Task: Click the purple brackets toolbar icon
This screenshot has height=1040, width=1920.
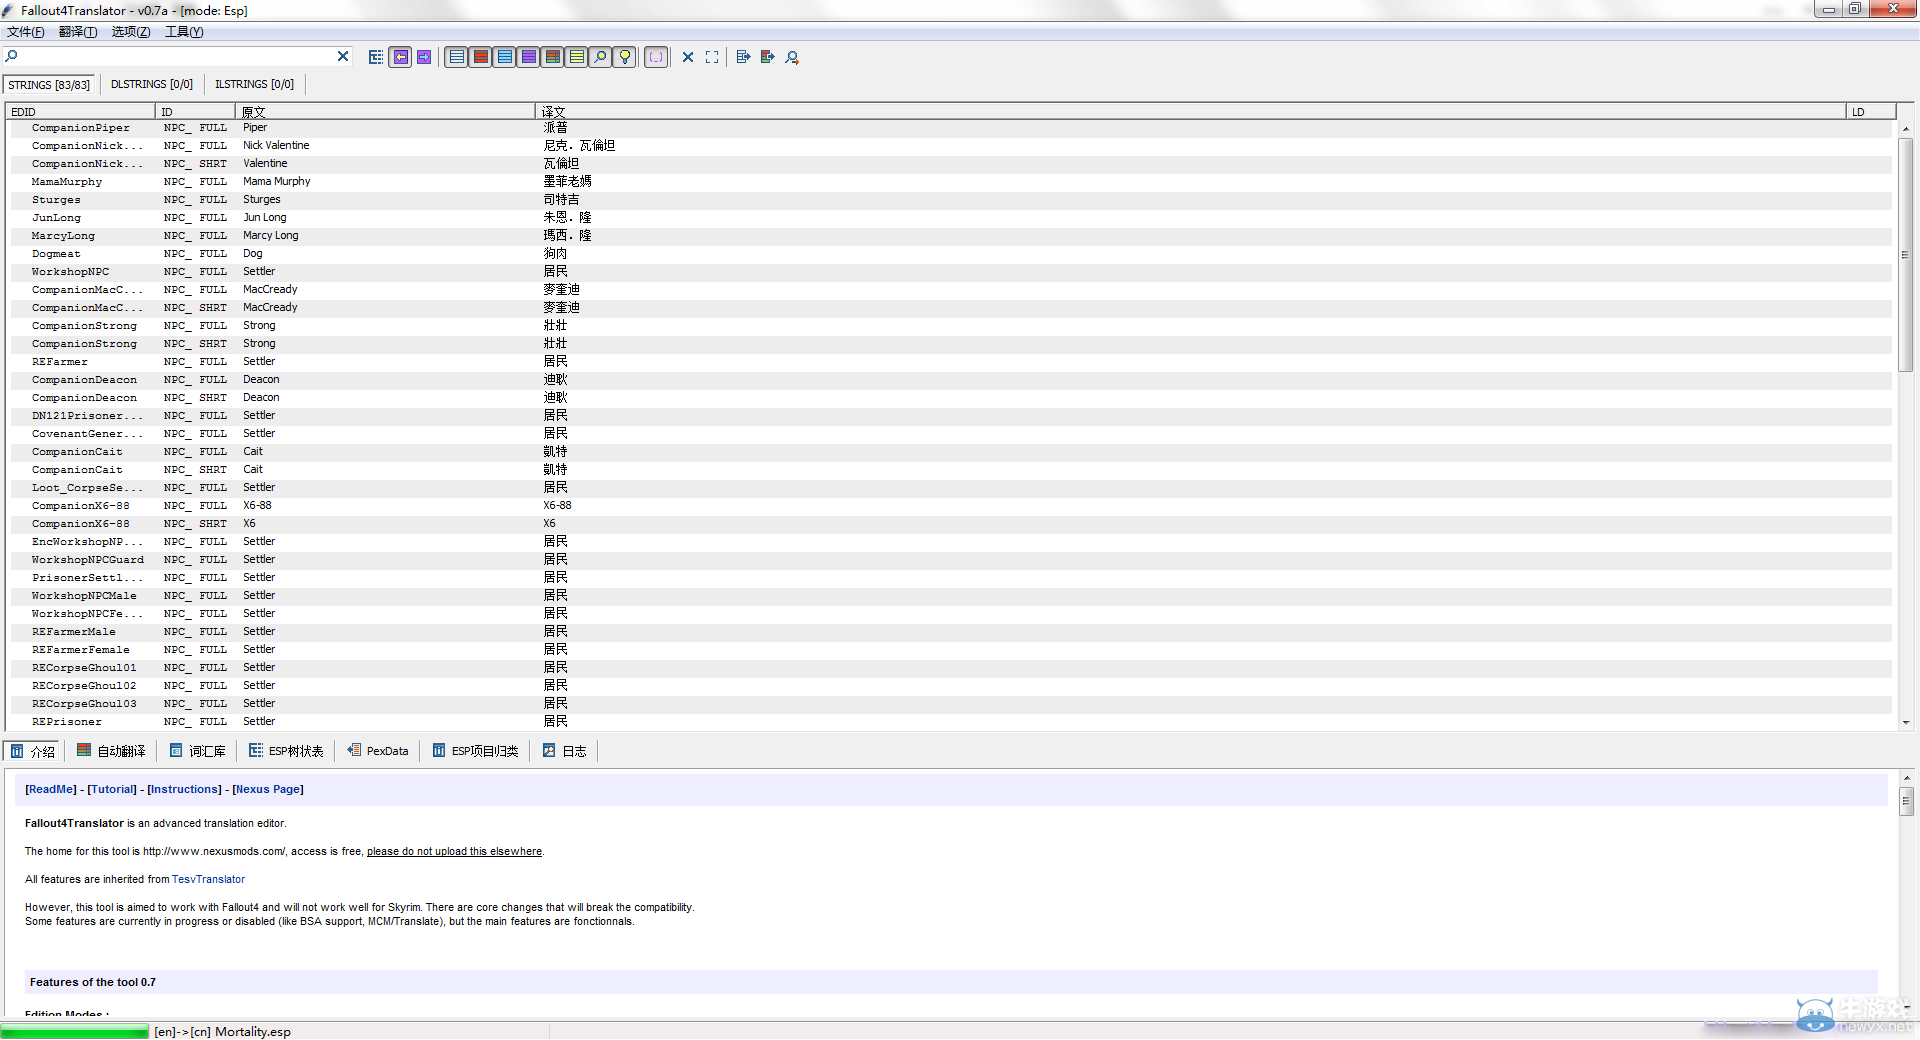Action: [656, 57]
